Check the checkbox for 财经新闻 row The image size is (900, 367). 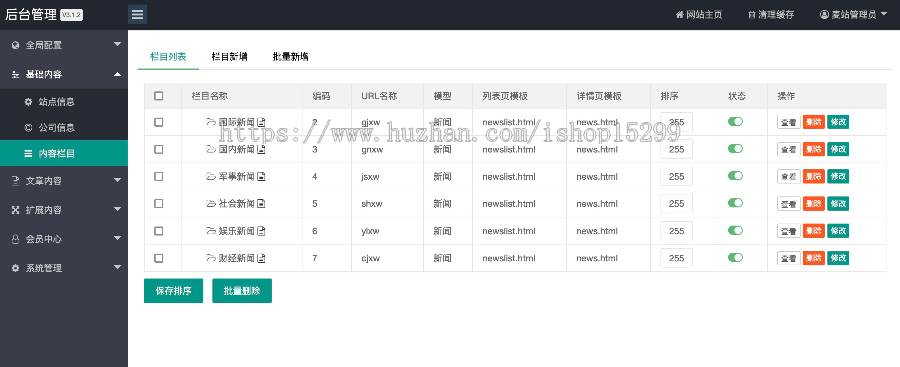159,258
